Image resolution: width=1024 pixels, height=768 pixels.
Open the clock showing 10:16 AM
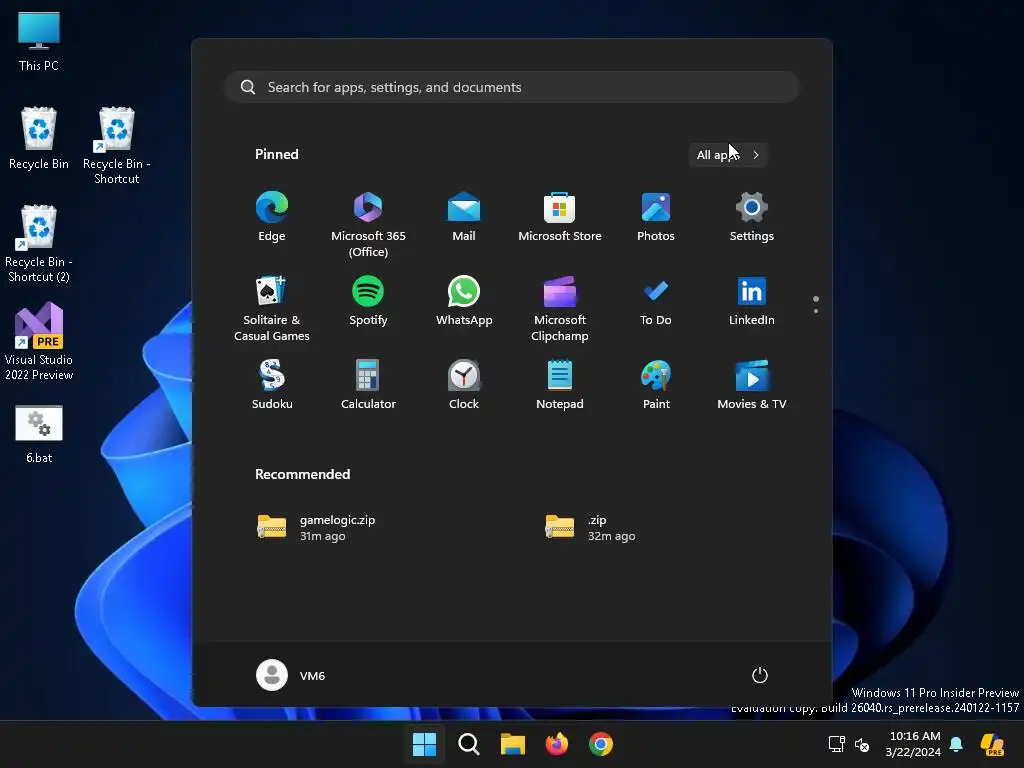click(x=913, y=744)
